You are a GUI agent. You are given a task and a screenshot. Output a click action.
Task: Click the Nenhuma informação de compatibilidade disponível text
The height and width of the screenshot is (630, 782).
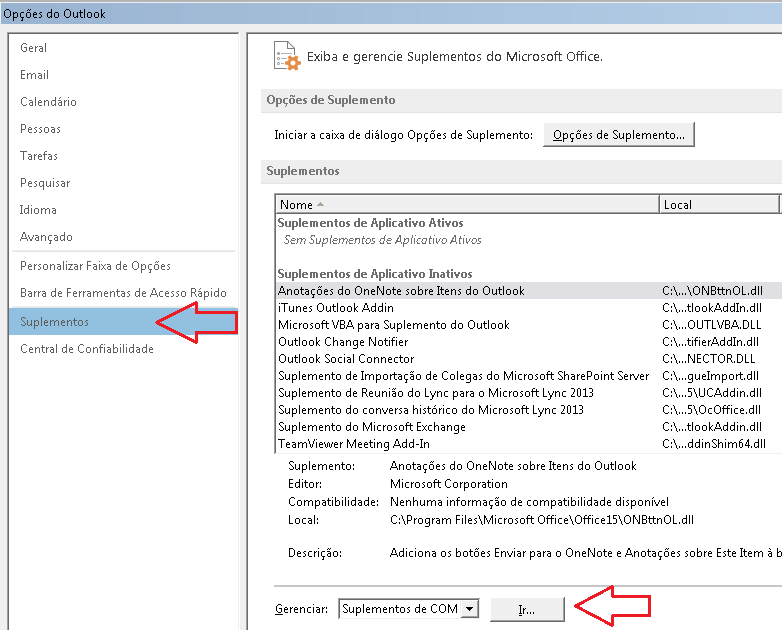tap(529, 502)
